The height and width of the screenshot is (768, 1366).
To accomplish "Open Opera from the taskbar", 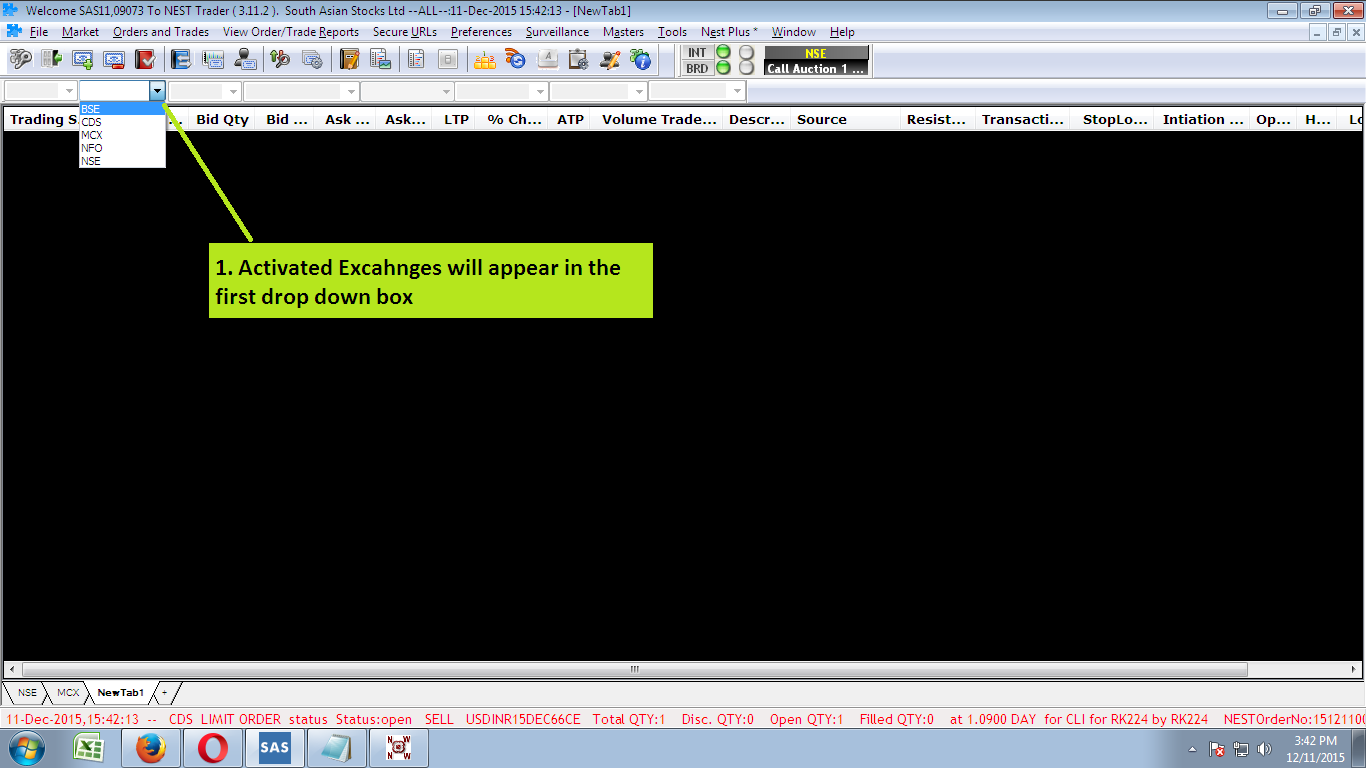I will click(x=212, y=748).
